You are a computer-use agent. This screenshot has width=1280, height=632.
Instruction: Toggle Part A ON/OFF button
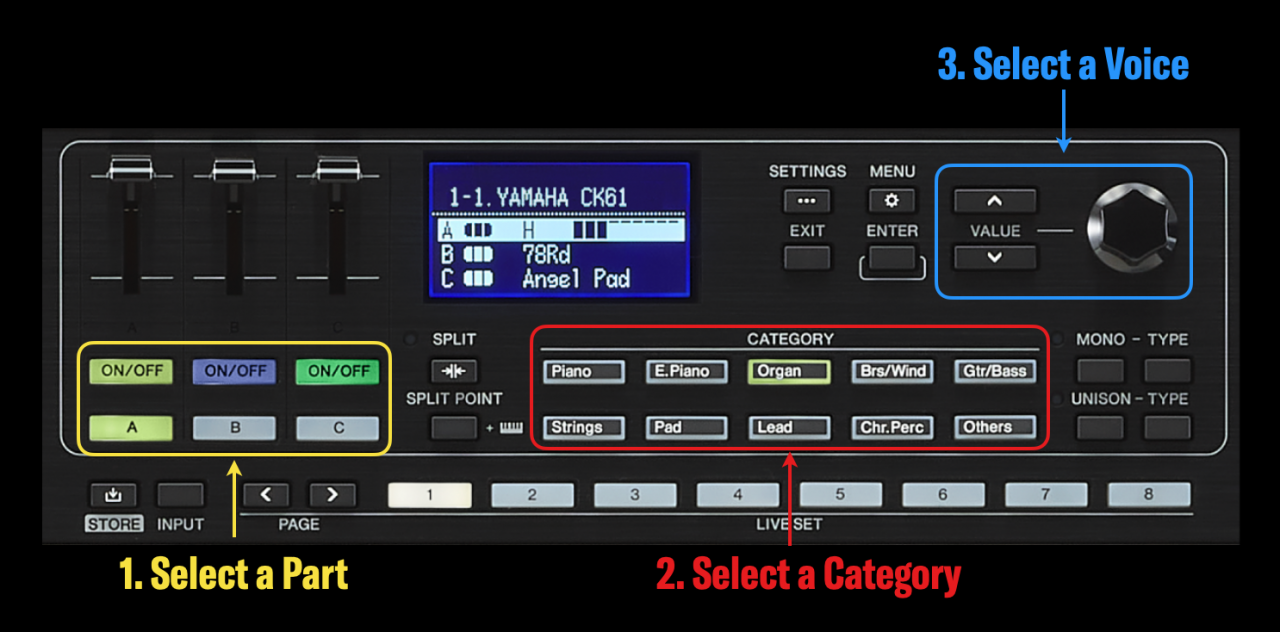(130, 371)
